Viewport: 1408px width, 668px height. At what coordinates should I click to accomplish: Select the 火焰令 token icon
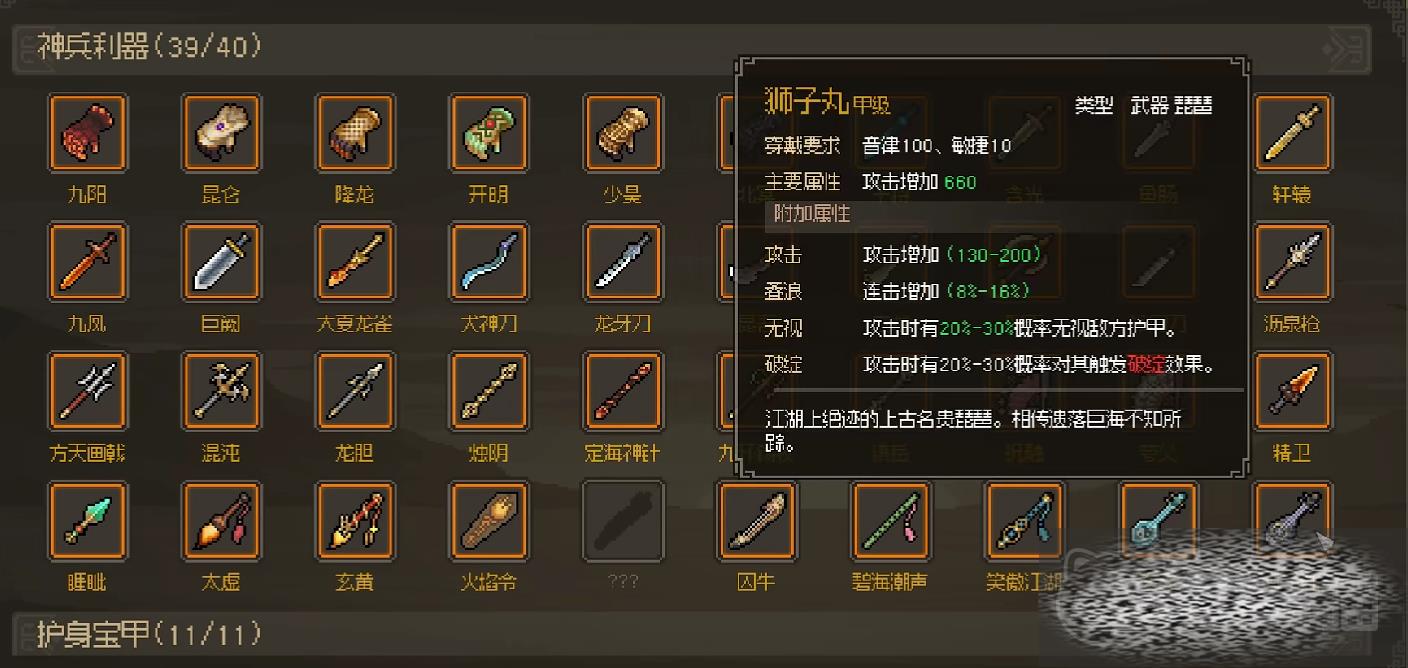point(489,520)
